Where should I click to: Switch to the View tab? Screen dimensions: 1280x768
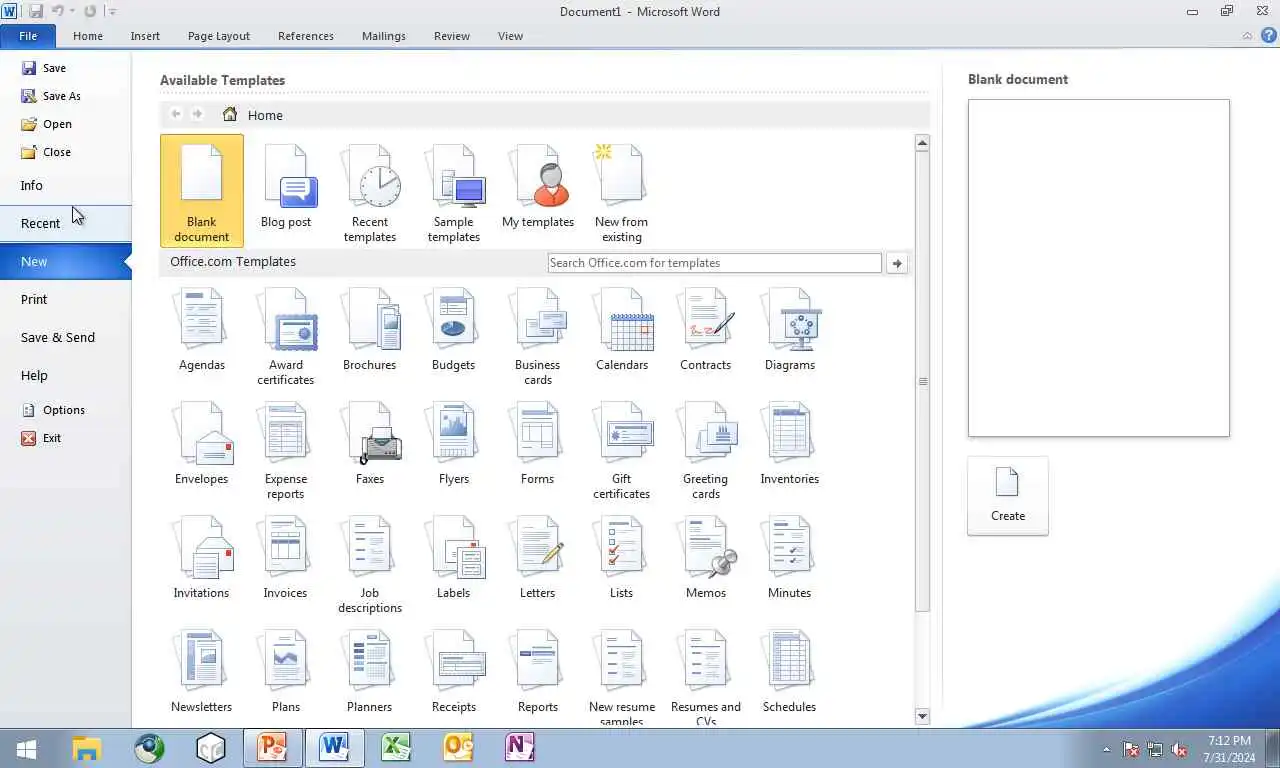click(511, 36)
